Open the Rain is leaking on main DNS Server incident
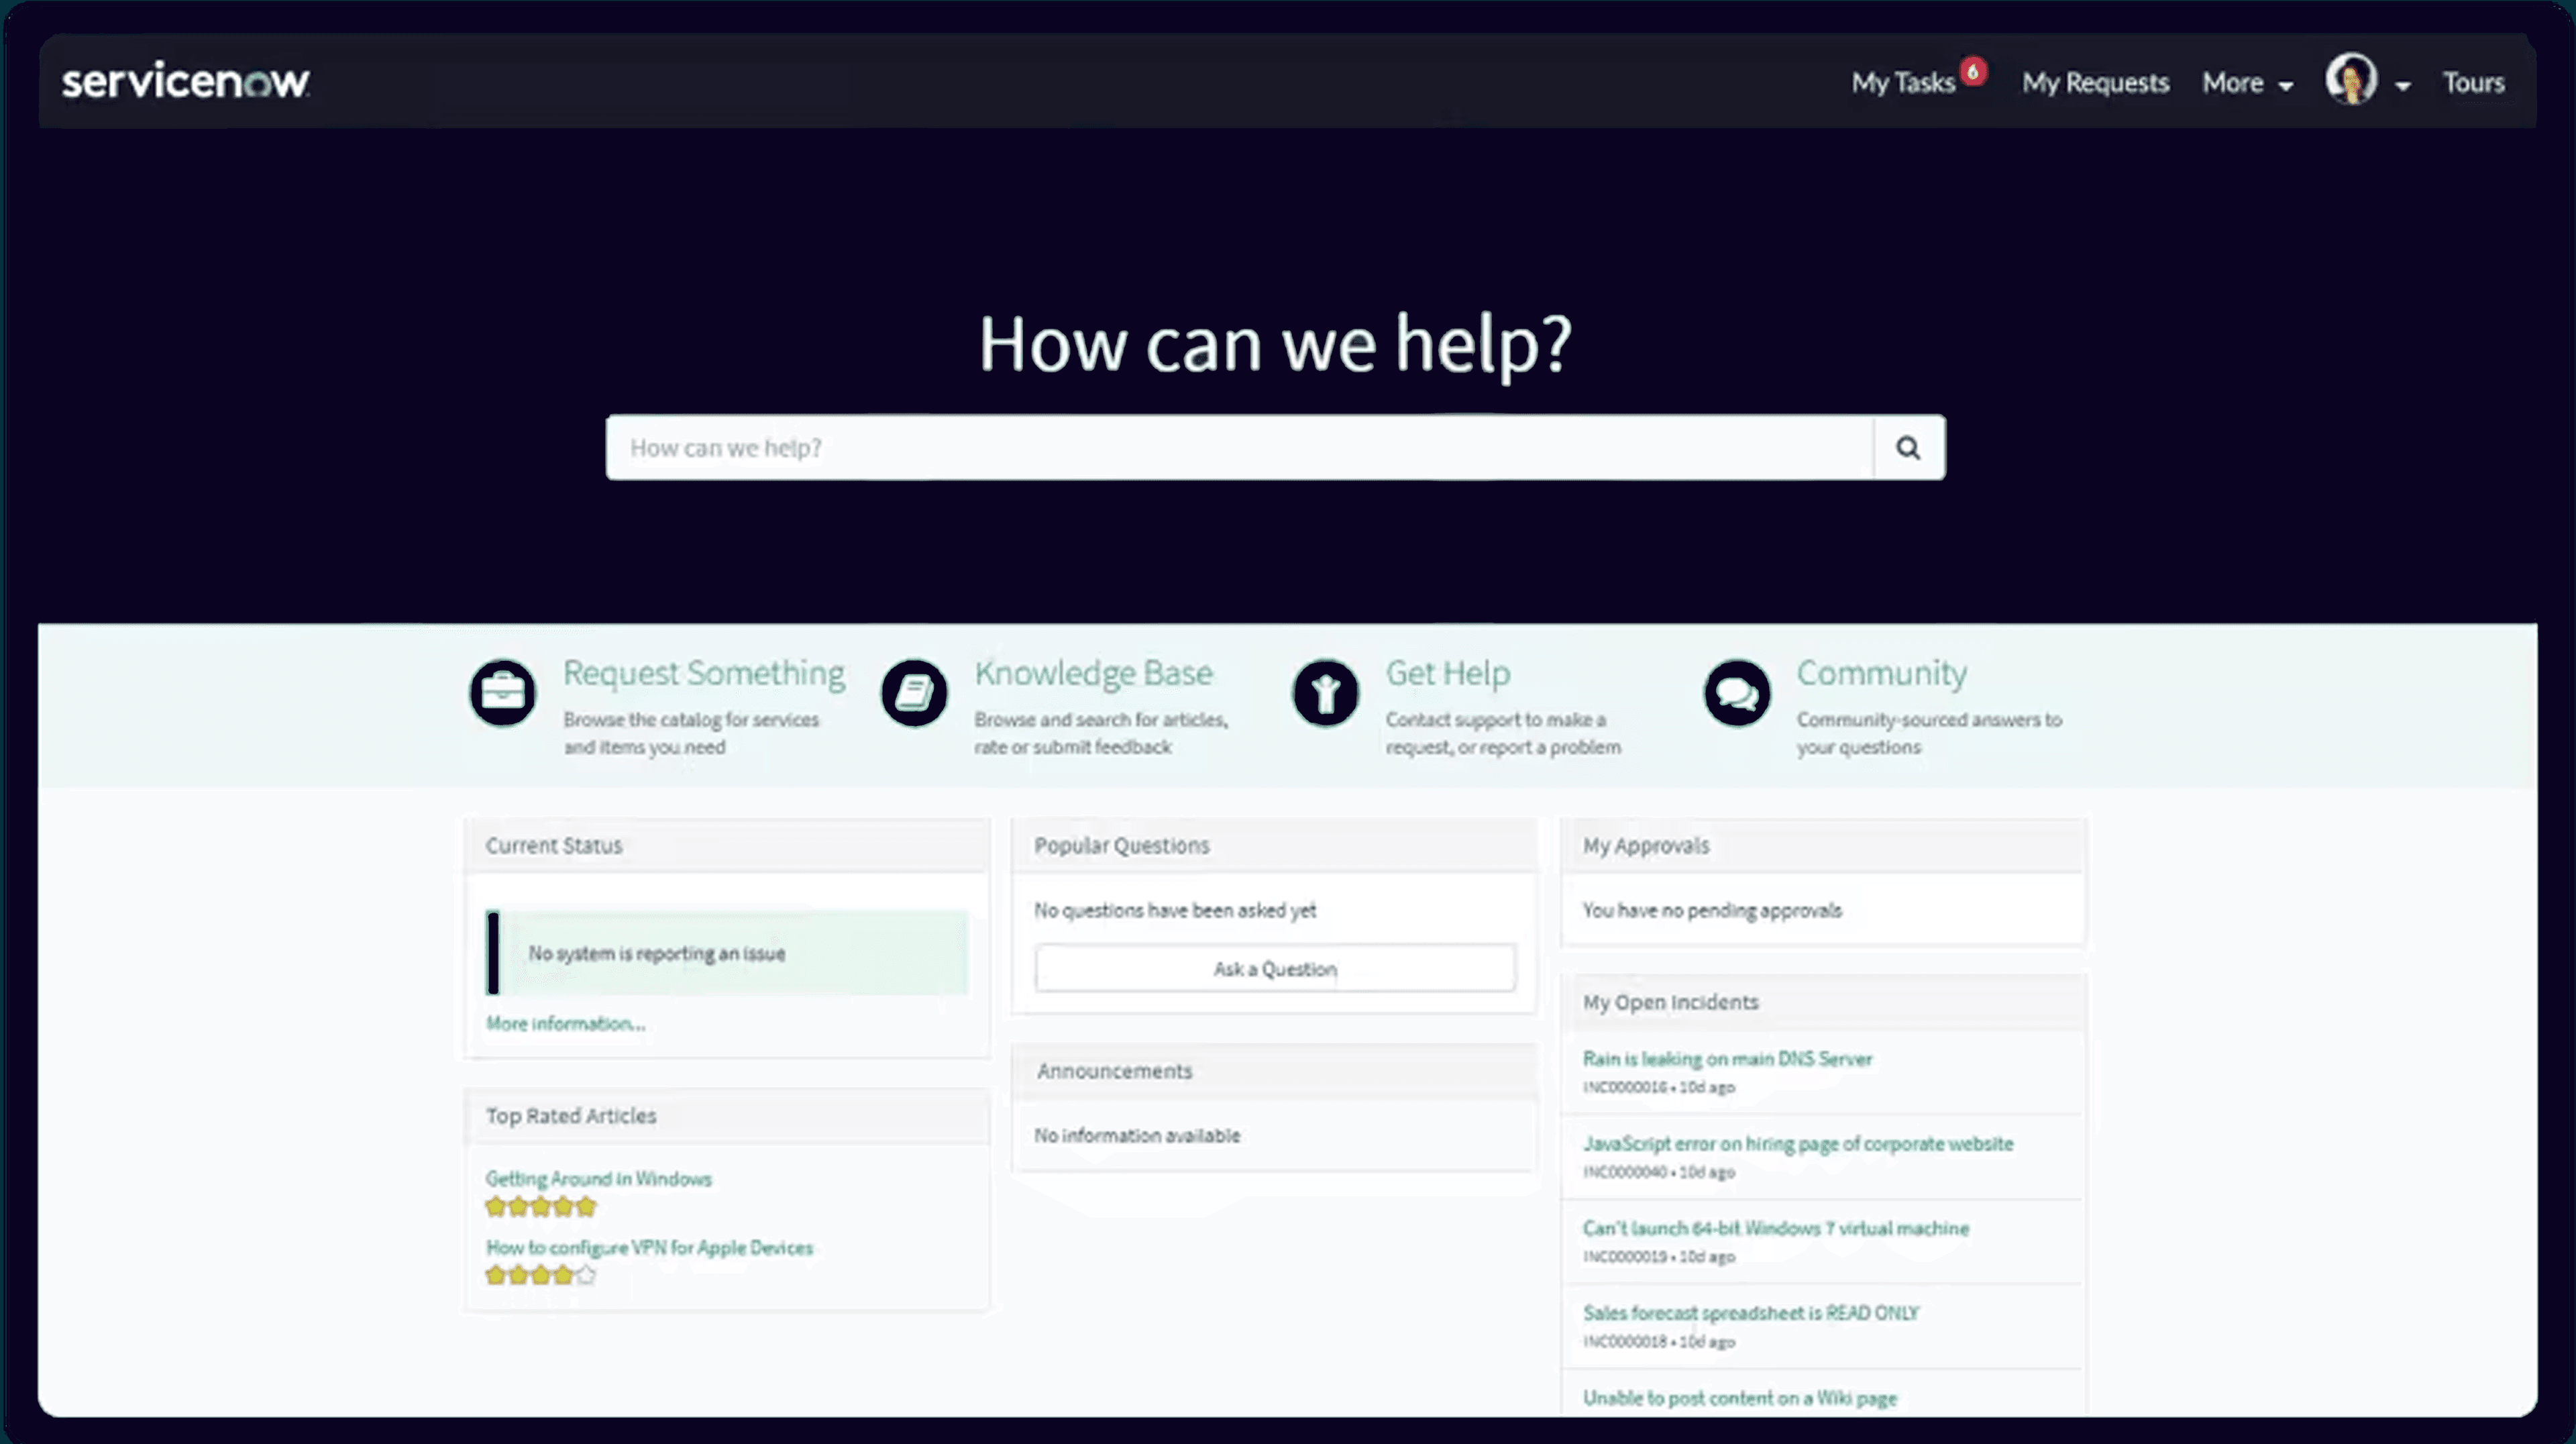The height and width of the screenshot is (1444, 2576). coord(1727,1059)
